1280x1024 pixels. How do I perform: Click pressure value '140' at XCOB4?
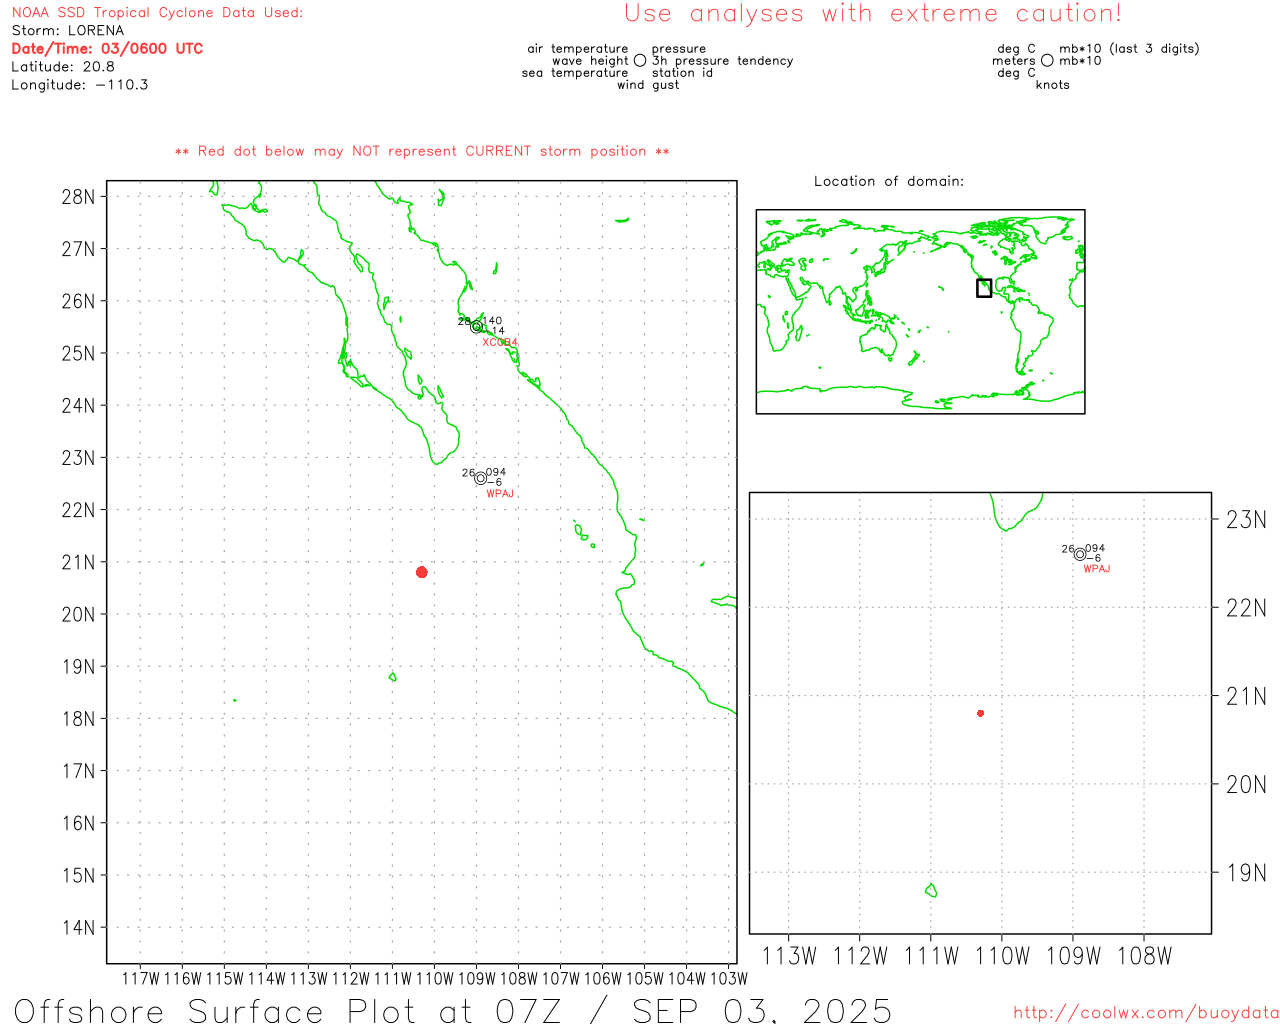[x=492, y=321]
